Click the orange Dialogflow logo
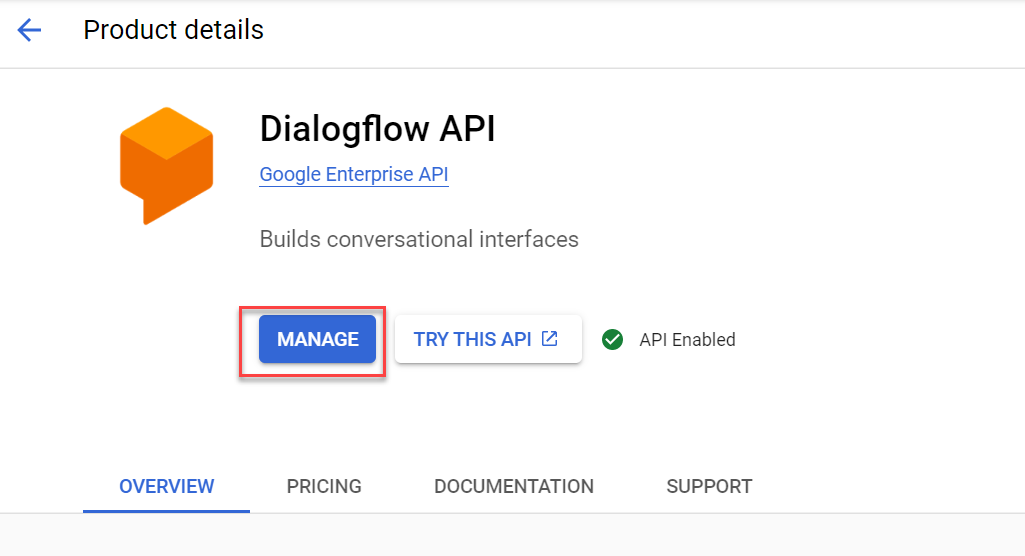Viewport: 1025px width, 556px height. pyautogui.click(x=166, y=164)
